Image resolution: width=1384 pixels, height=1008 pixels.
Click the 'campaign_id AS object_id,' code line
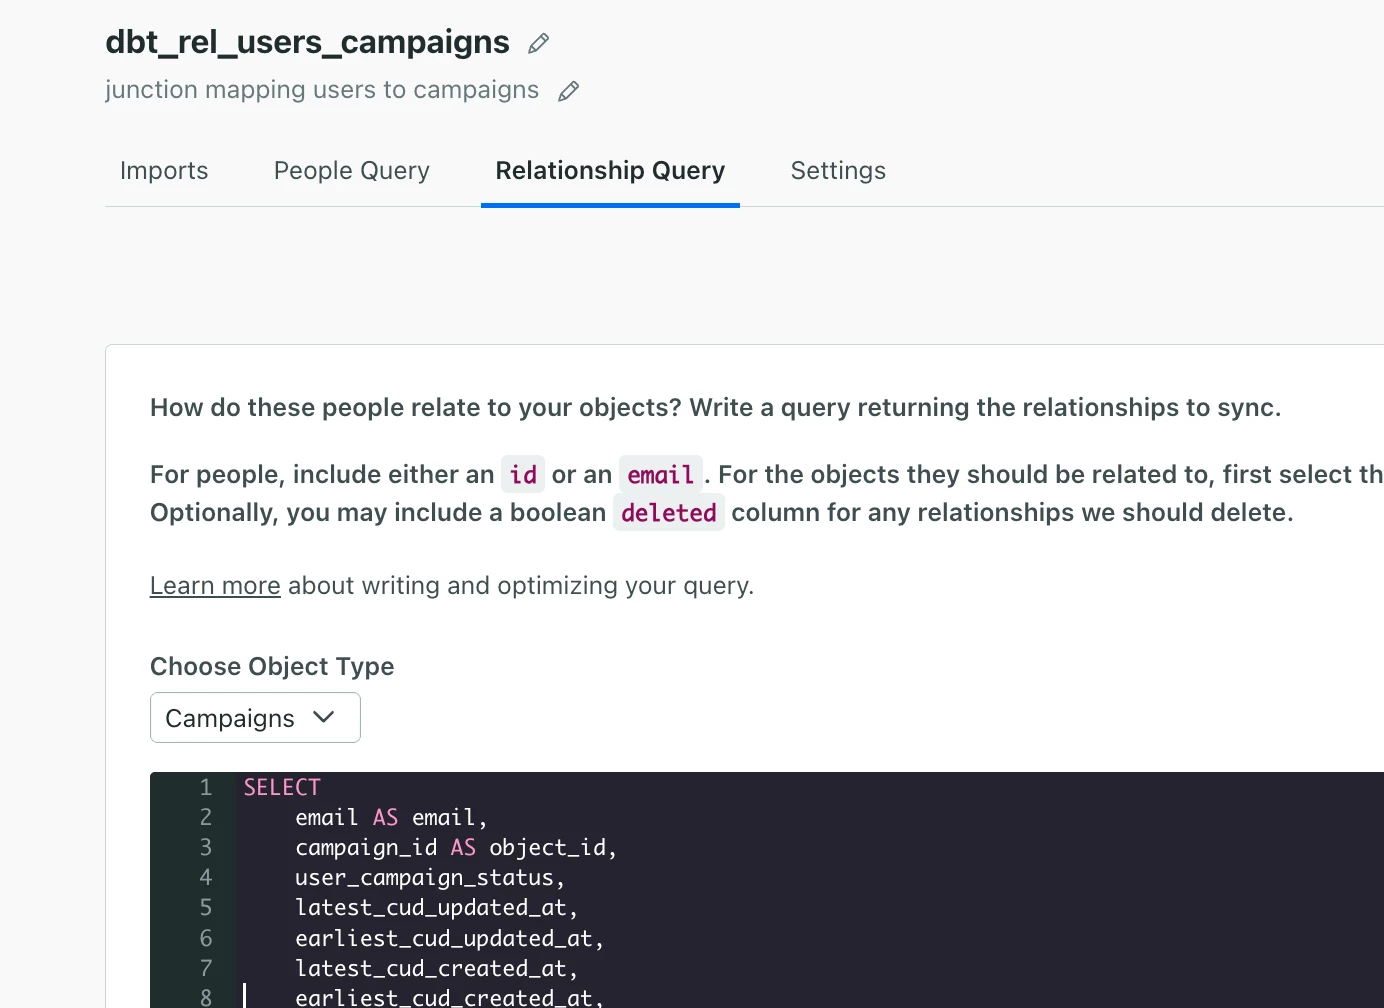pos(456,847)
